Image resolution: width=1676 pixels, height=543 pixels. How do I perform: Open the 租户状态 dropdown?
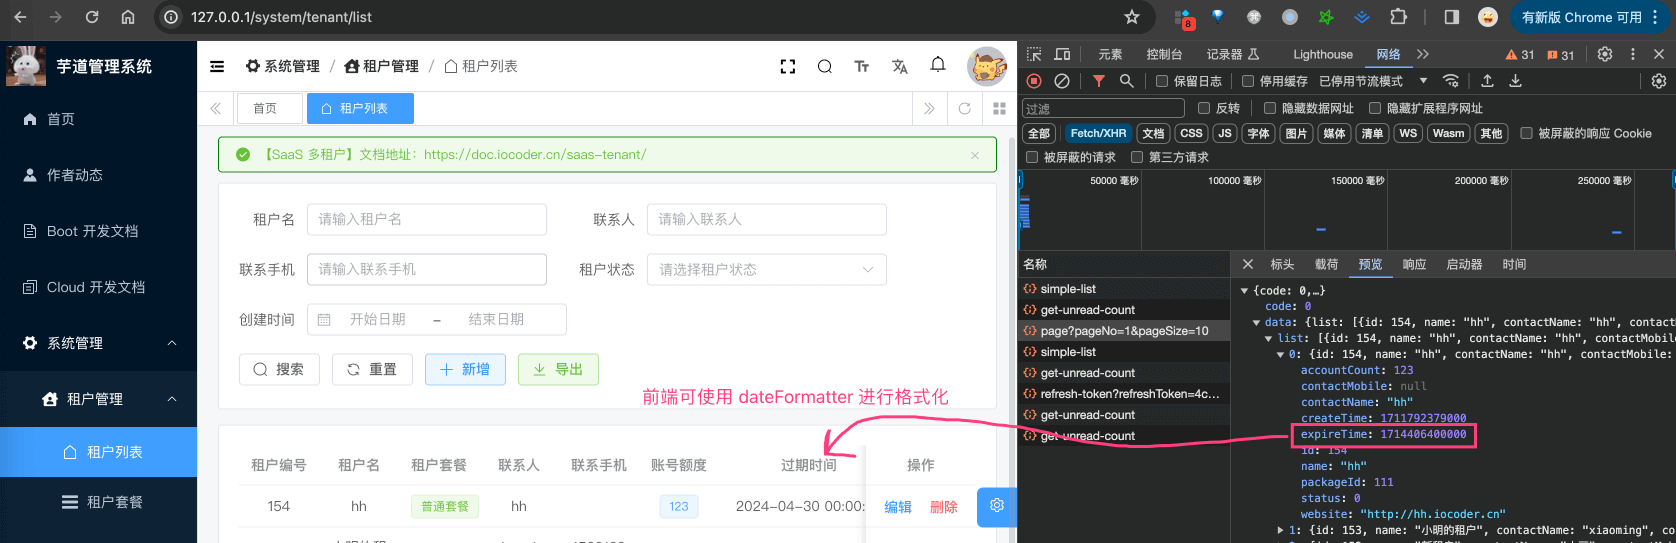766,270
